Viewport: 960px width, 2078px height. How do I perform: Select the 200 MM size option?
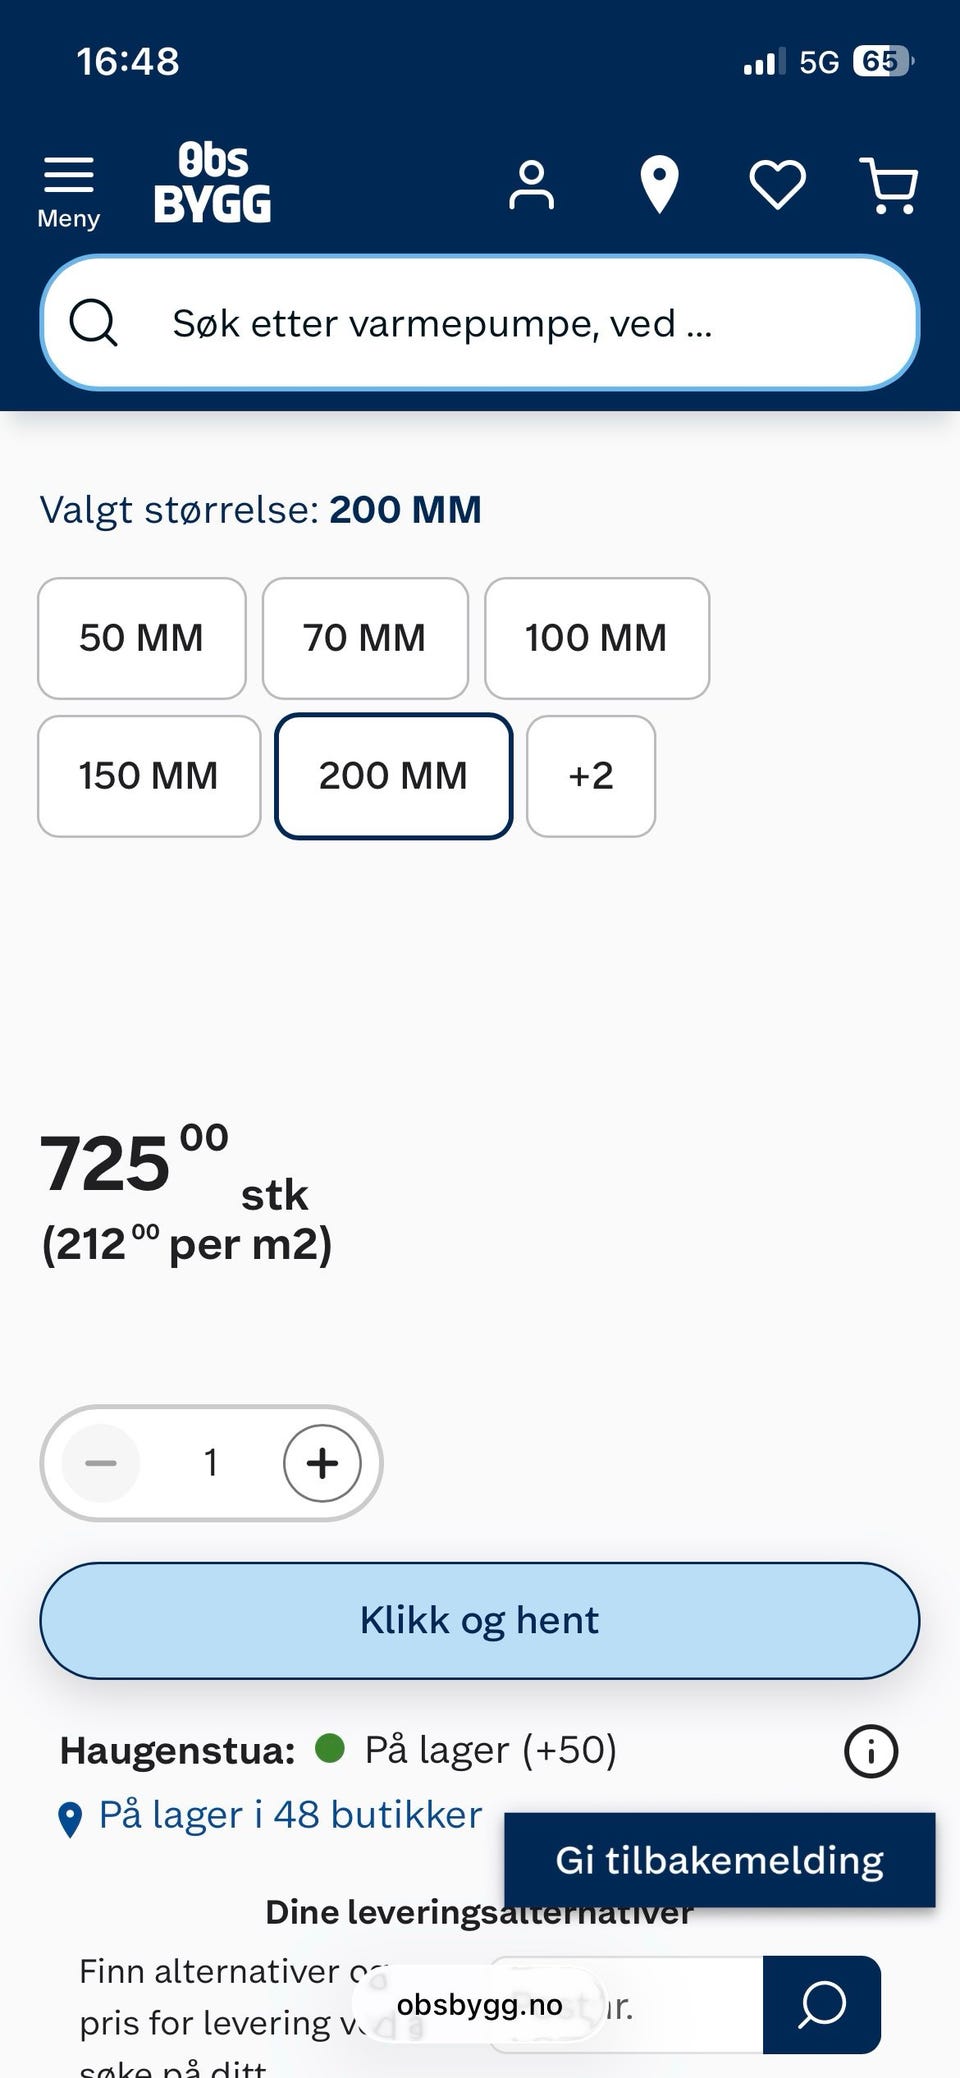pos(393,776)
